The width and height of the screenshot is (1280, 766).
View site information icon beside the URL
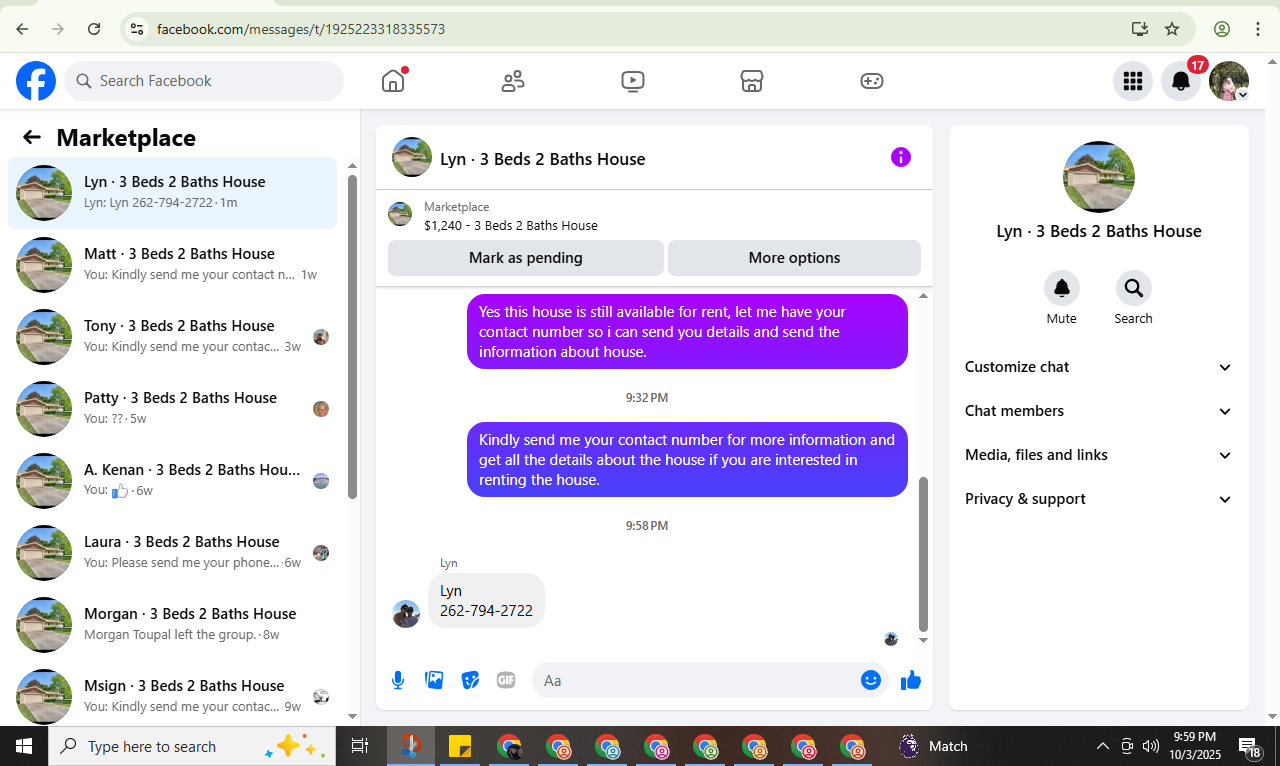click(138, 29)
